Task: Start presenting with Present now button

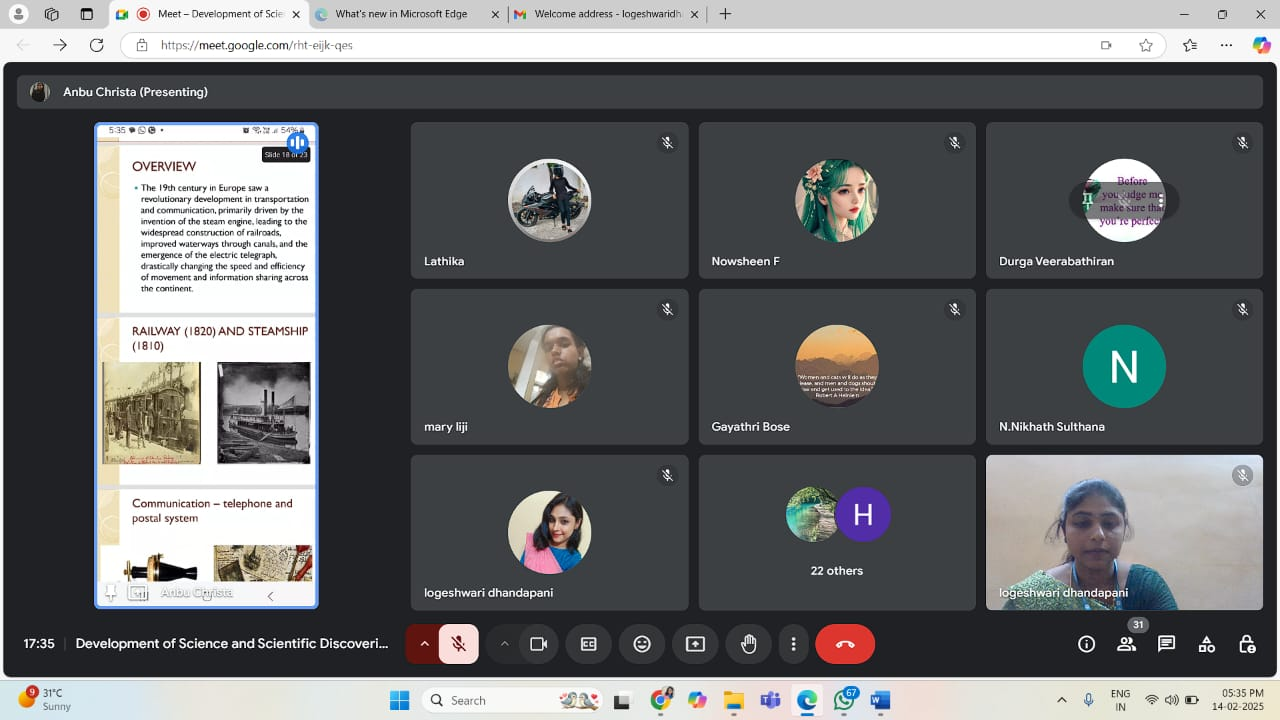Action: click(695, 644)
